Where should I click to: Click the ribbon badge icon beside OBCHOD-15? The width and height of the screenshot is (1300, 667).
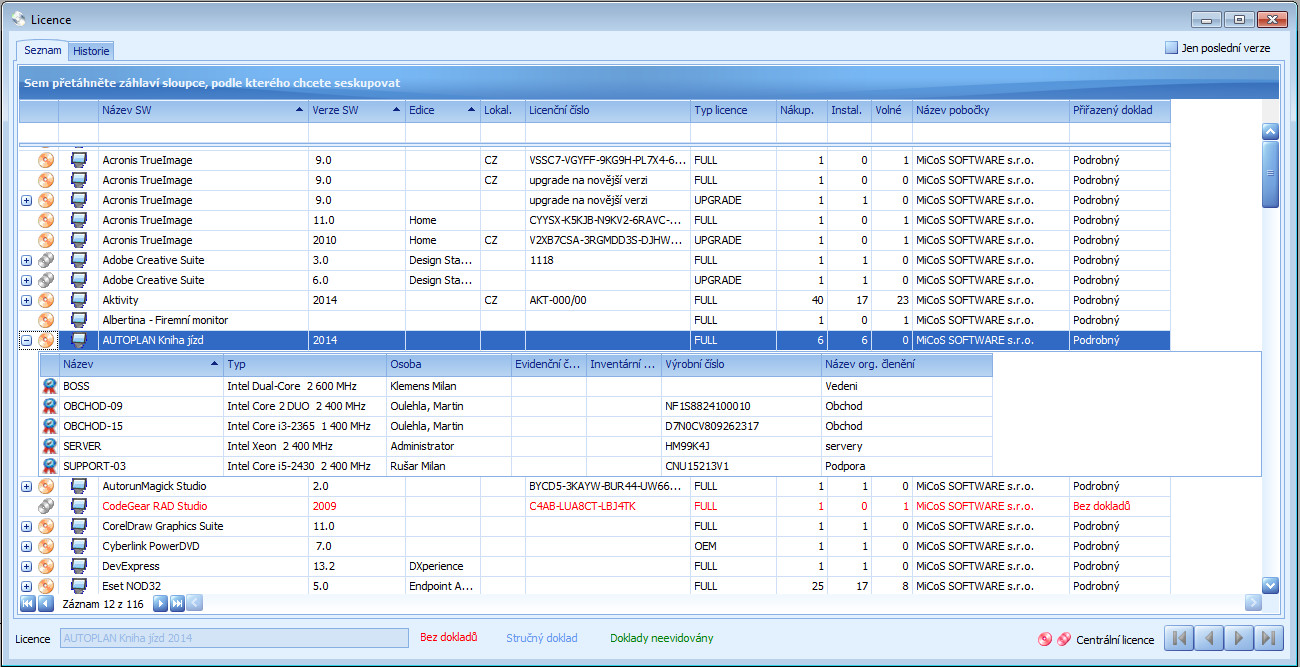[x=49, y=426]
